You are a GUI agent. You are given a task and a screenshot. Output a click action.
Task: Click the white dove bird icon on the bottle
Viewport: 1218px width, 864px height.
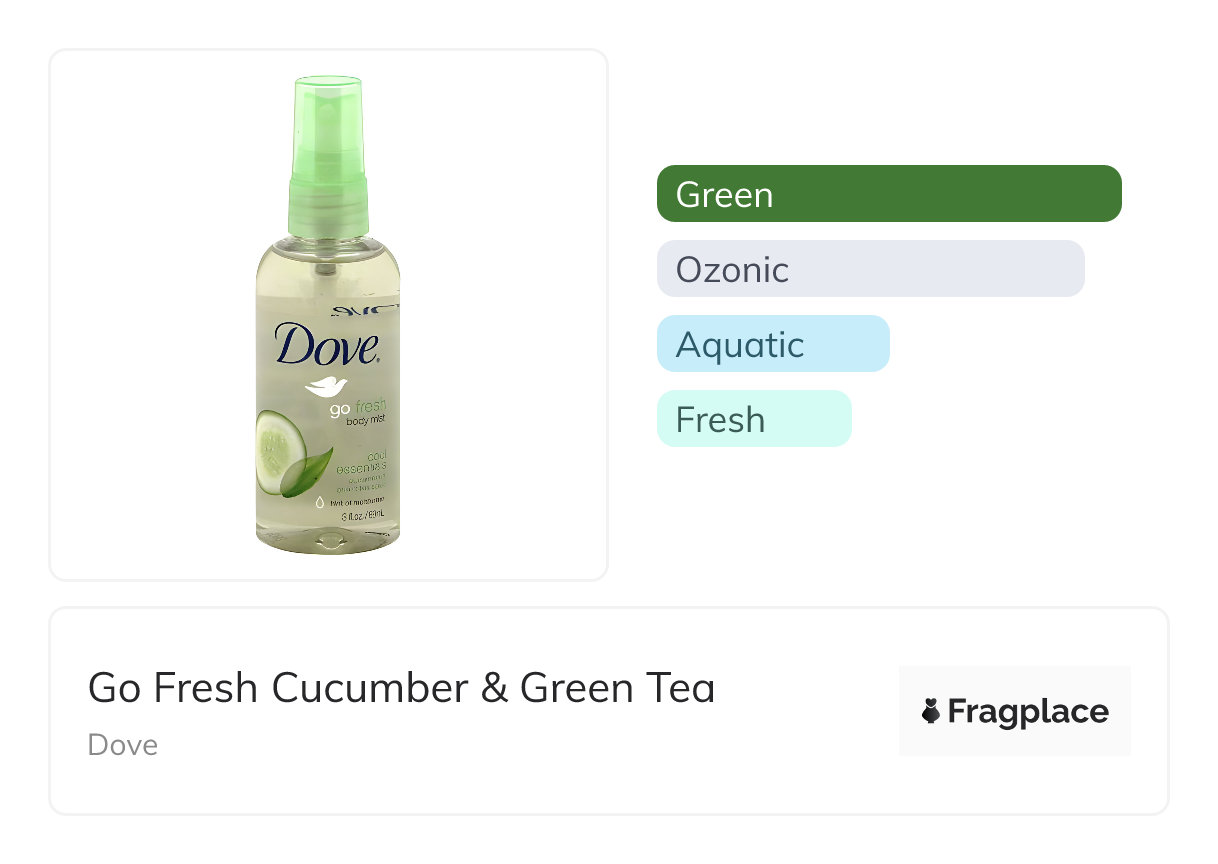325,387
